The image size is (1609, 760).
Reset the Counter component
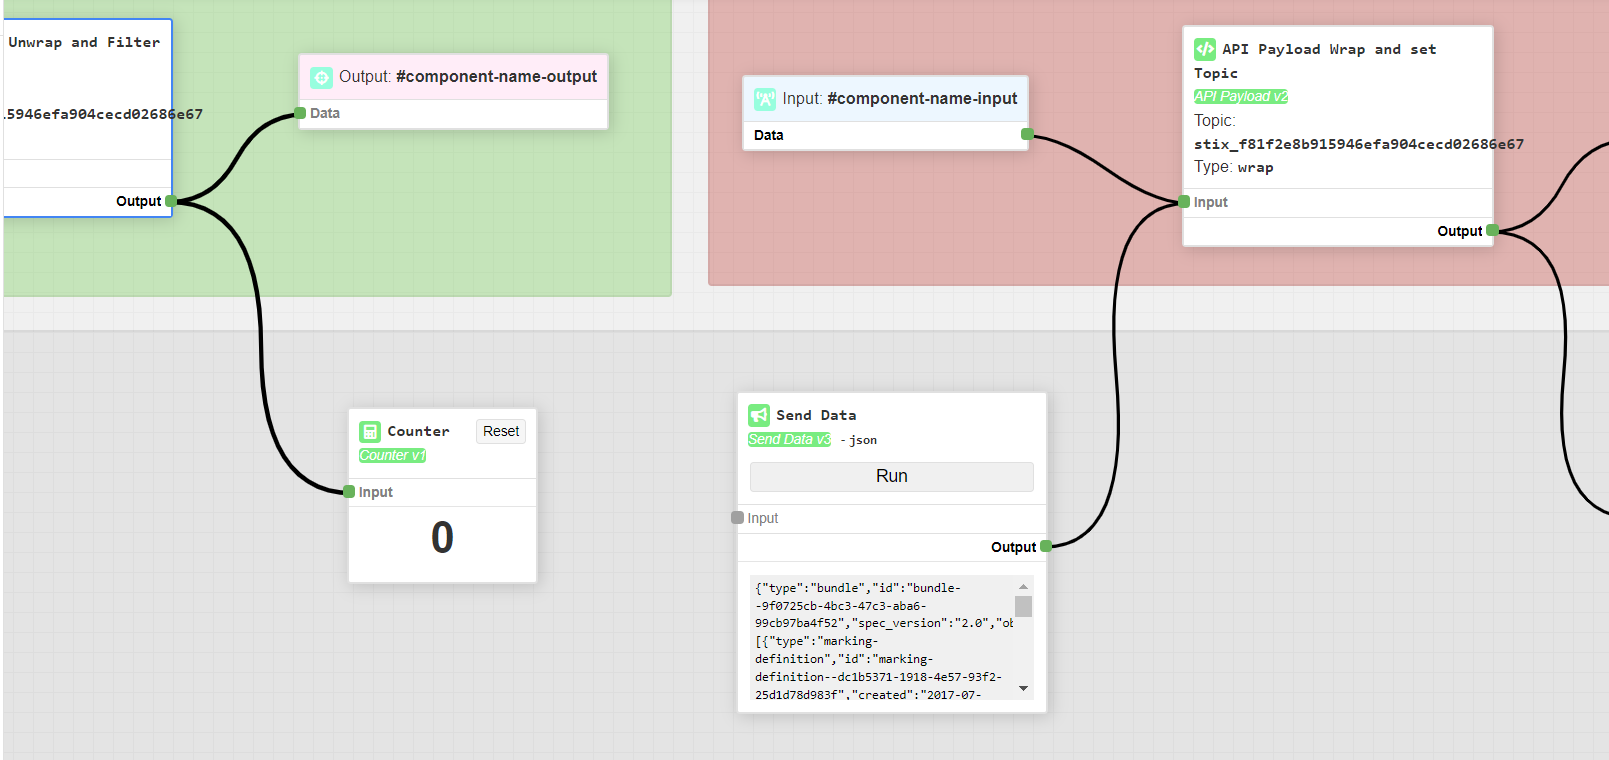(501, 431)
